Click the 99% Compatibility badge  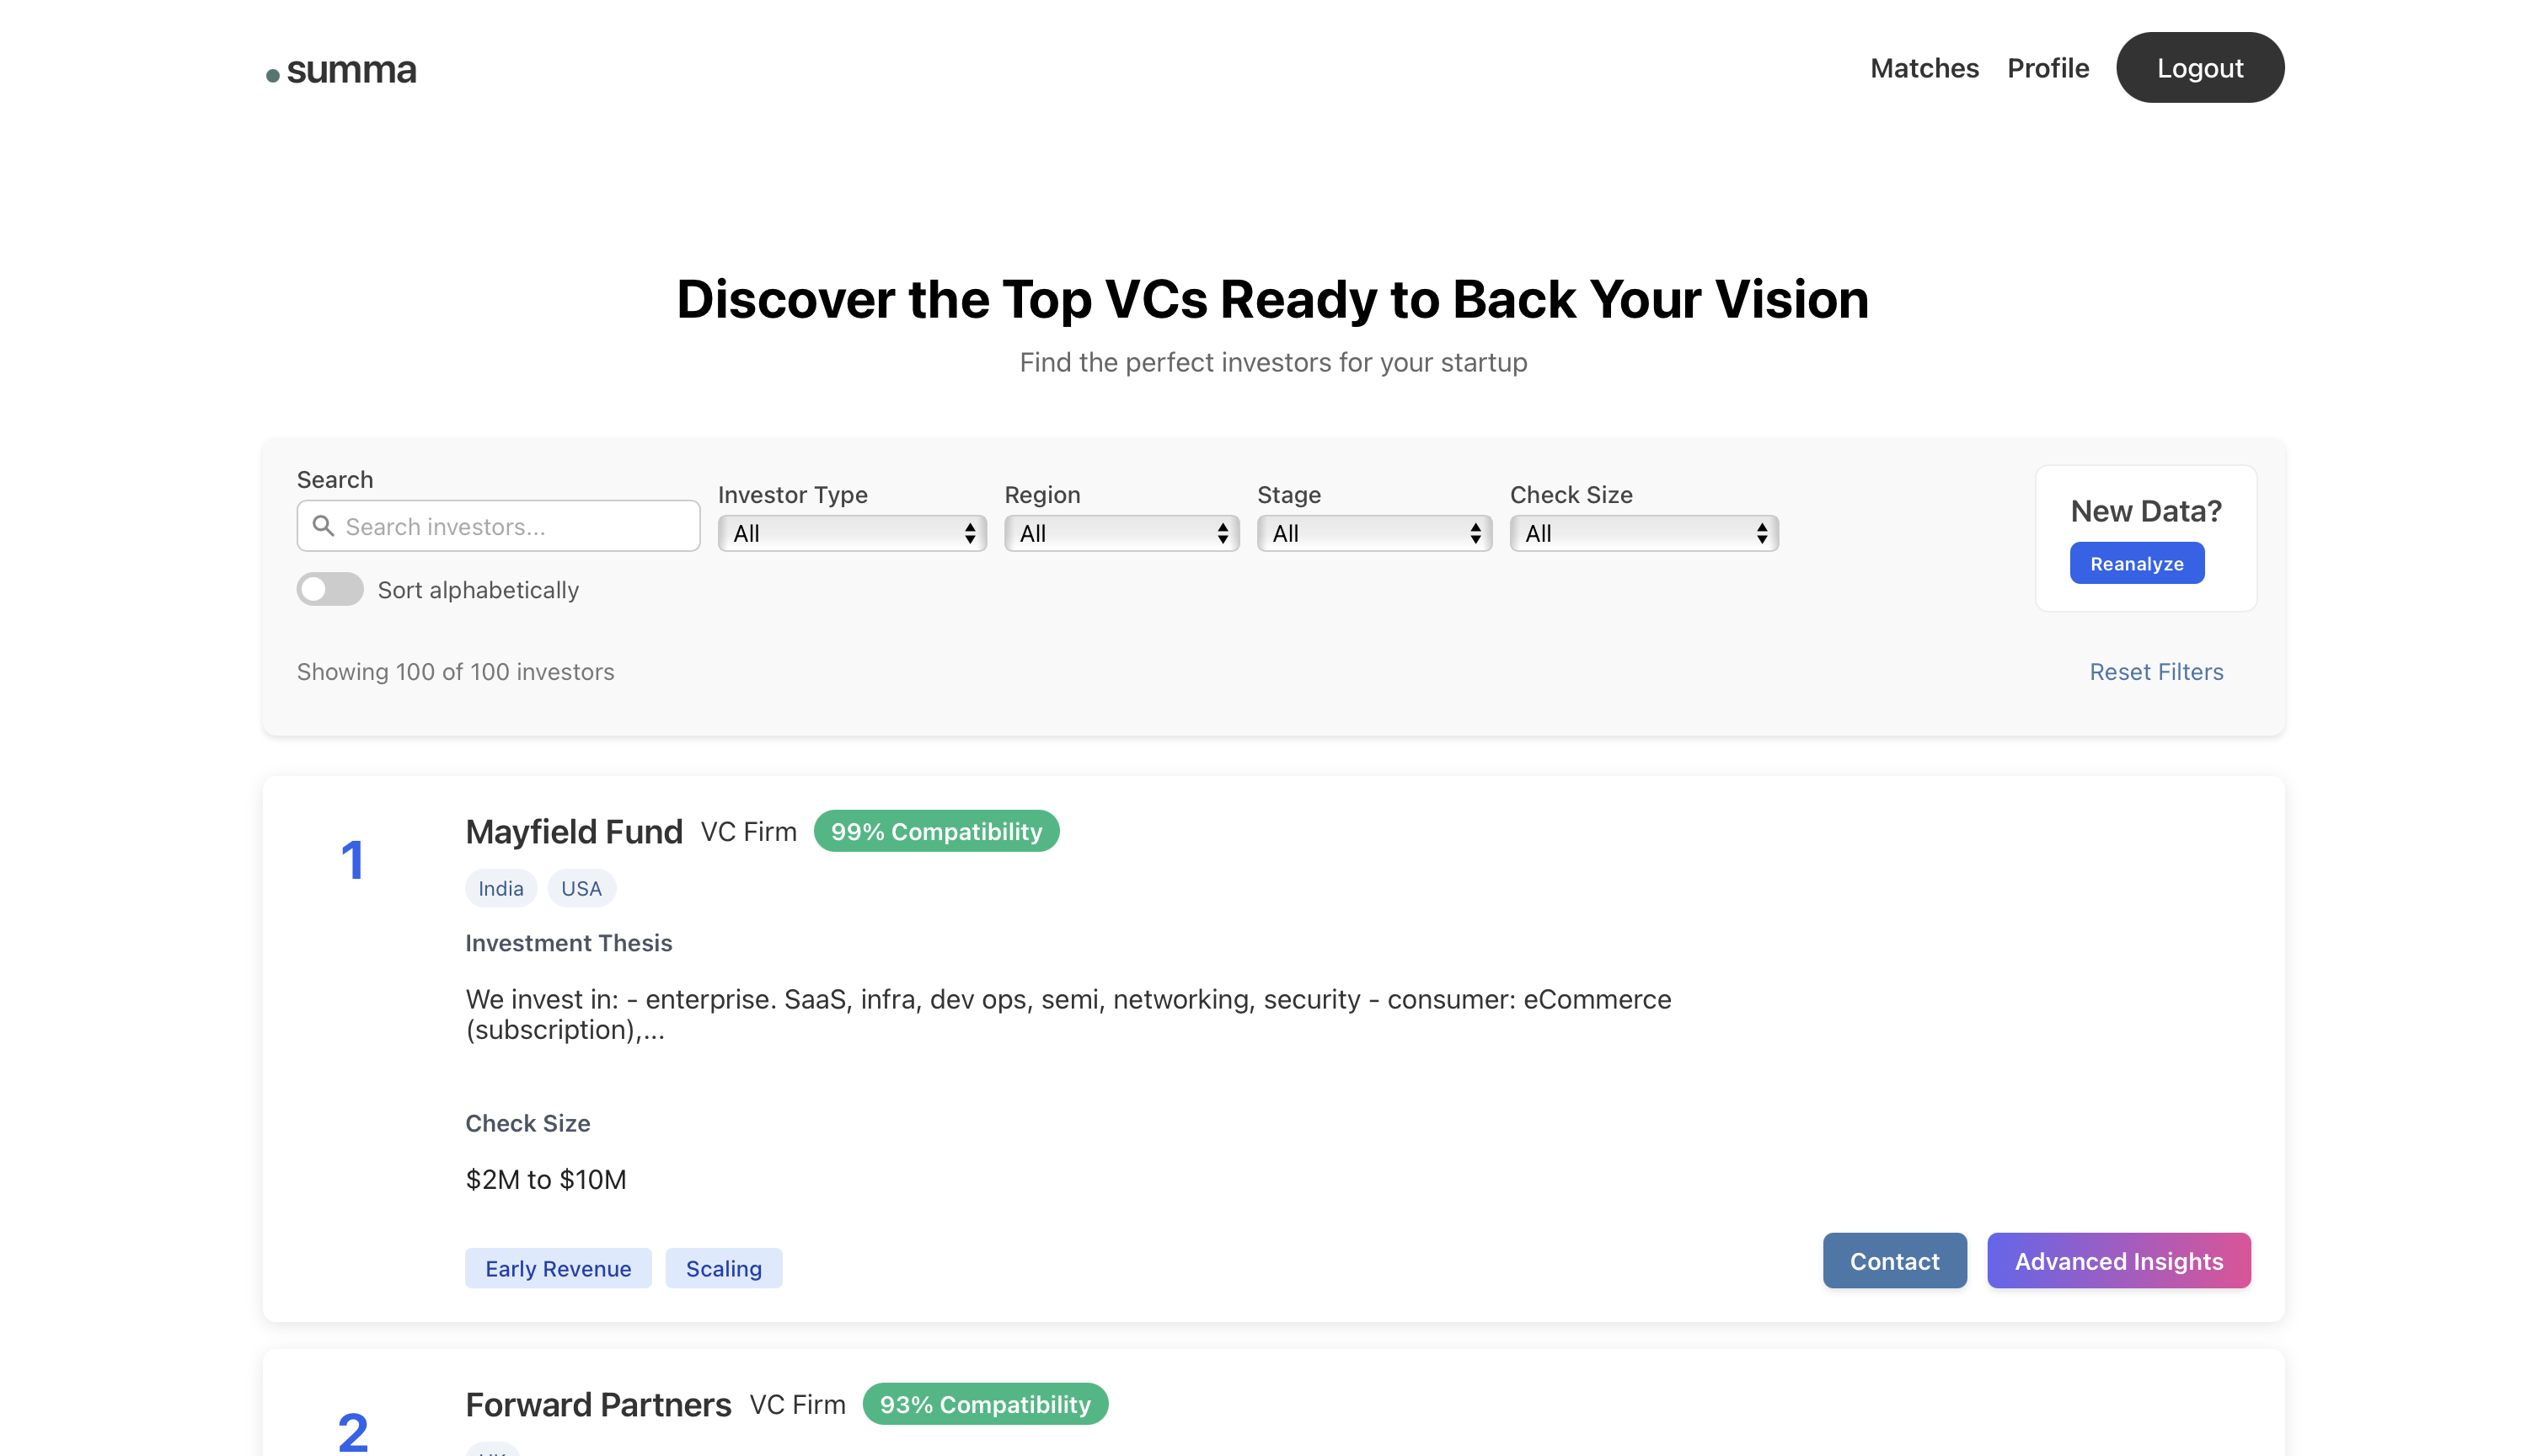tap(936, 831)
